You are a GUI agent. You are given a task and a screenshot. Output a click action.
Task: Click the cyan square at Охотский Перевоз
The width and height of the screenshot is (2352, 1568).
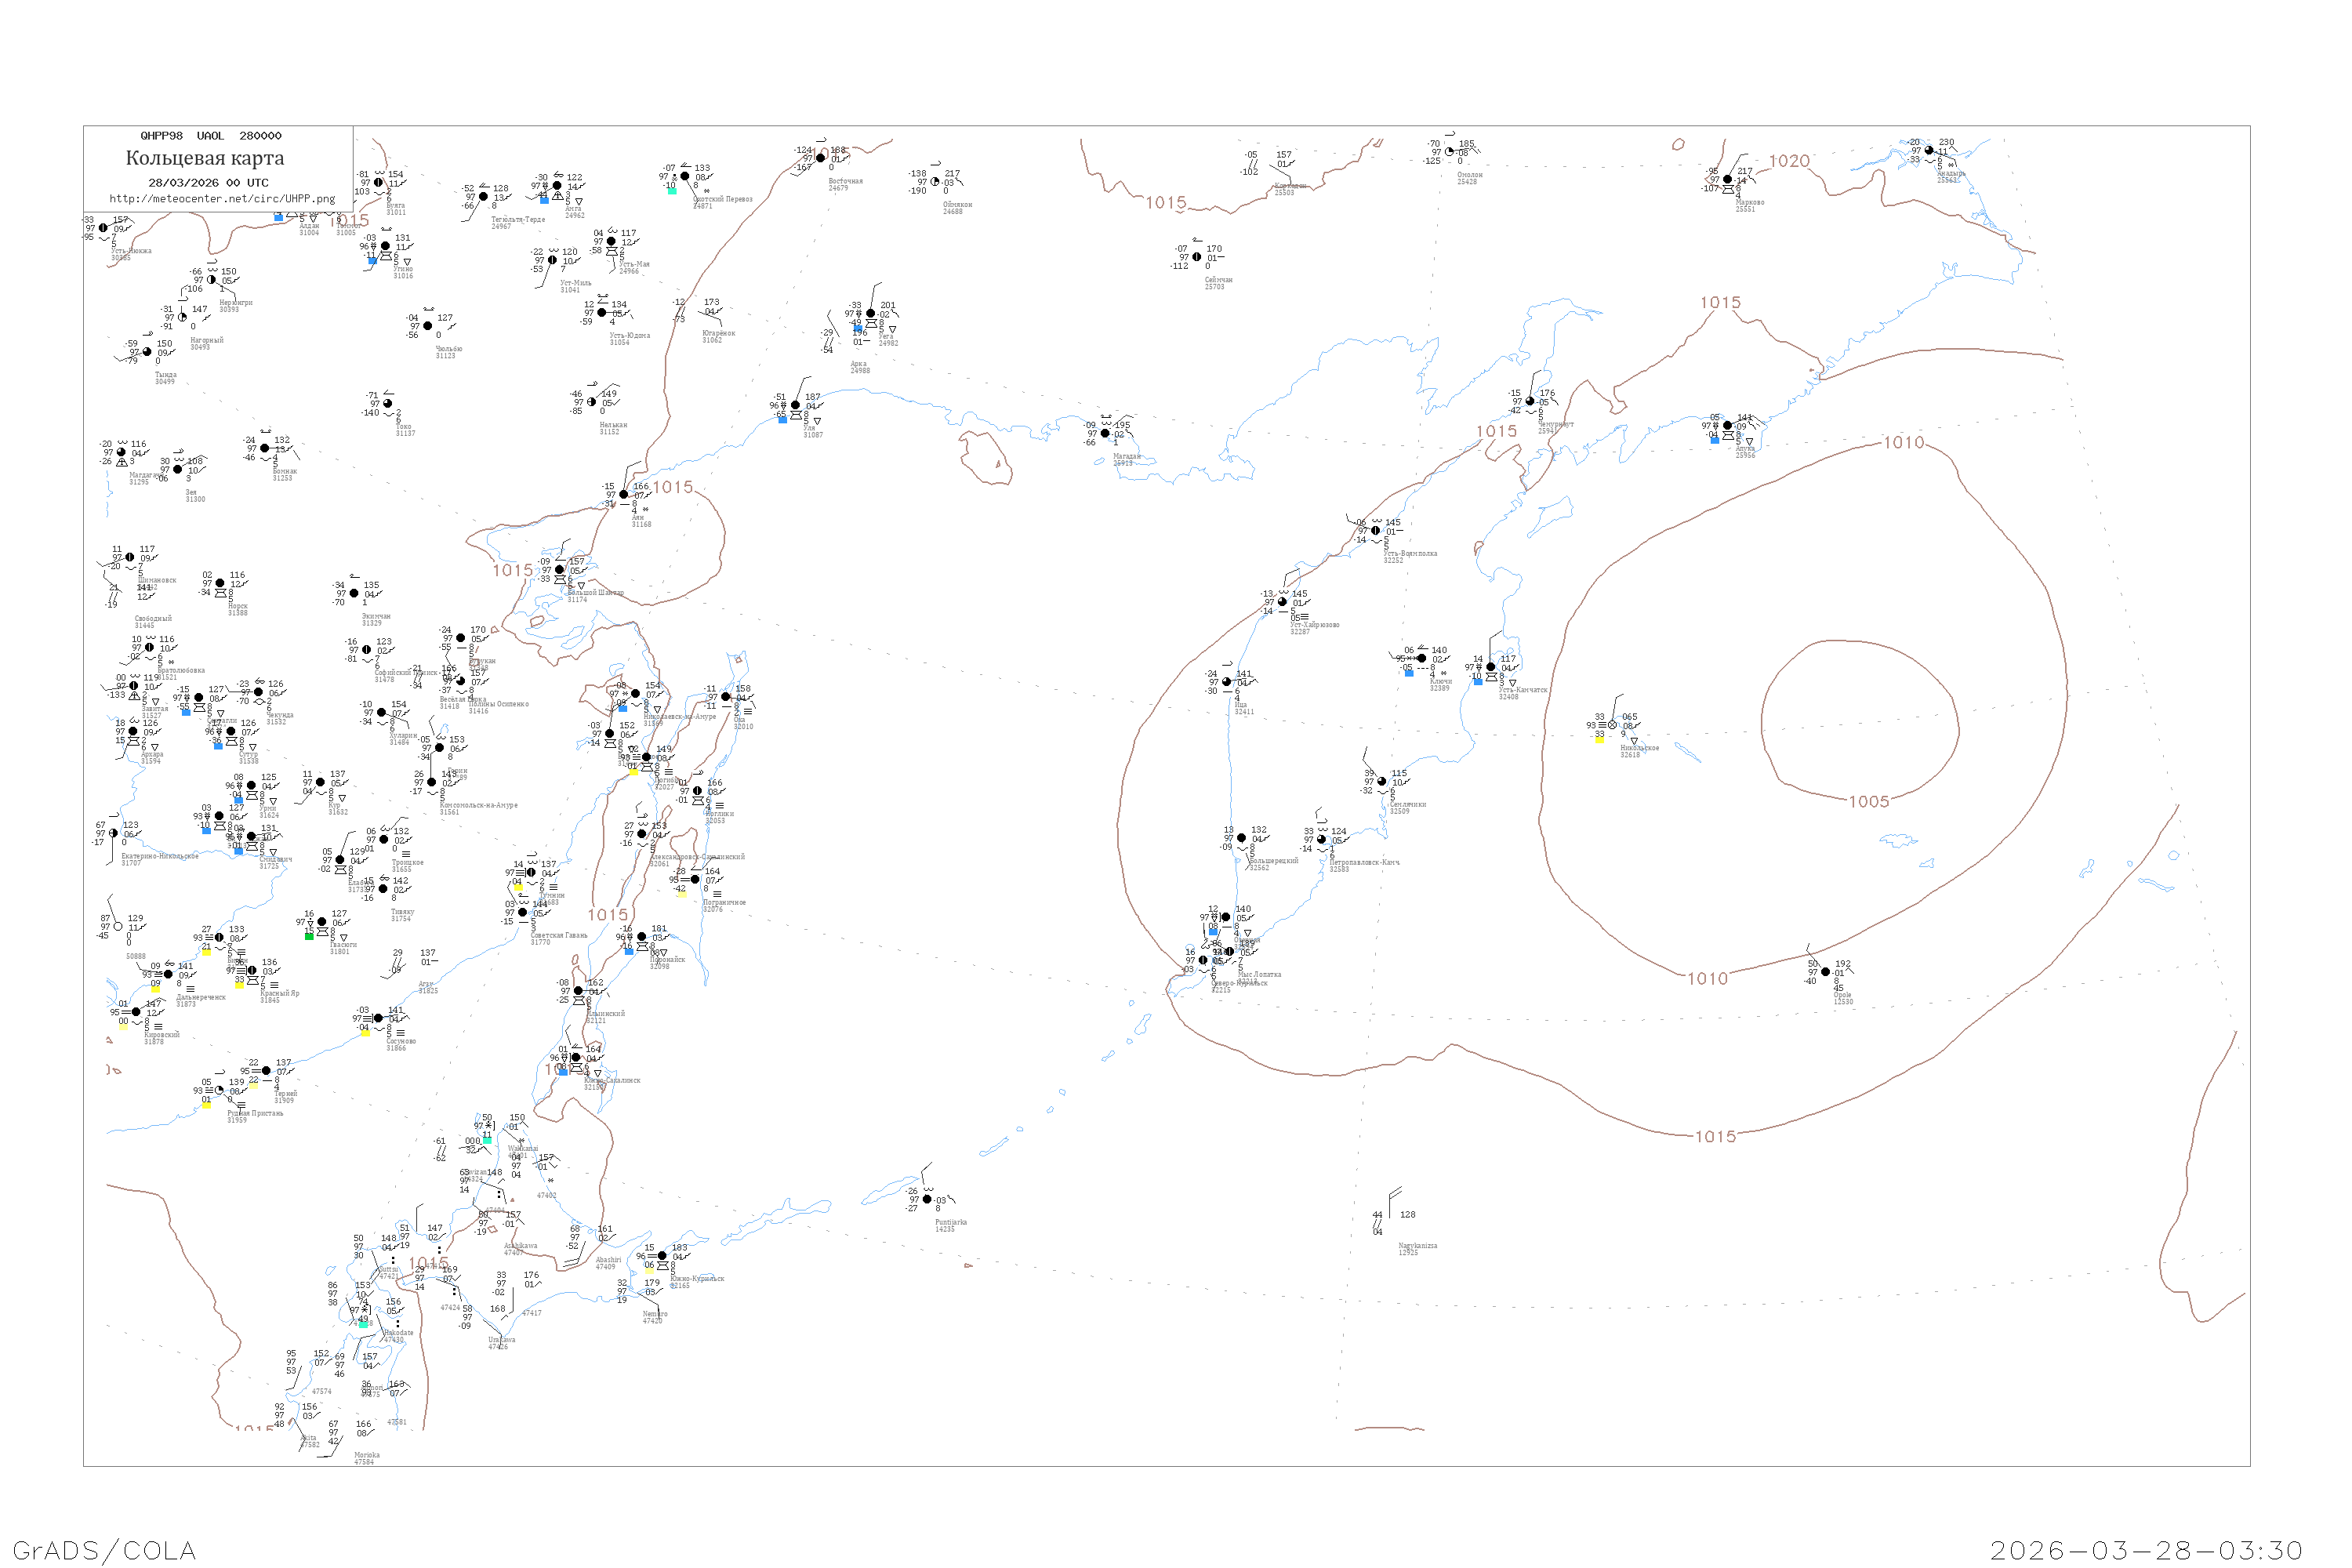(x=672, y=190)
